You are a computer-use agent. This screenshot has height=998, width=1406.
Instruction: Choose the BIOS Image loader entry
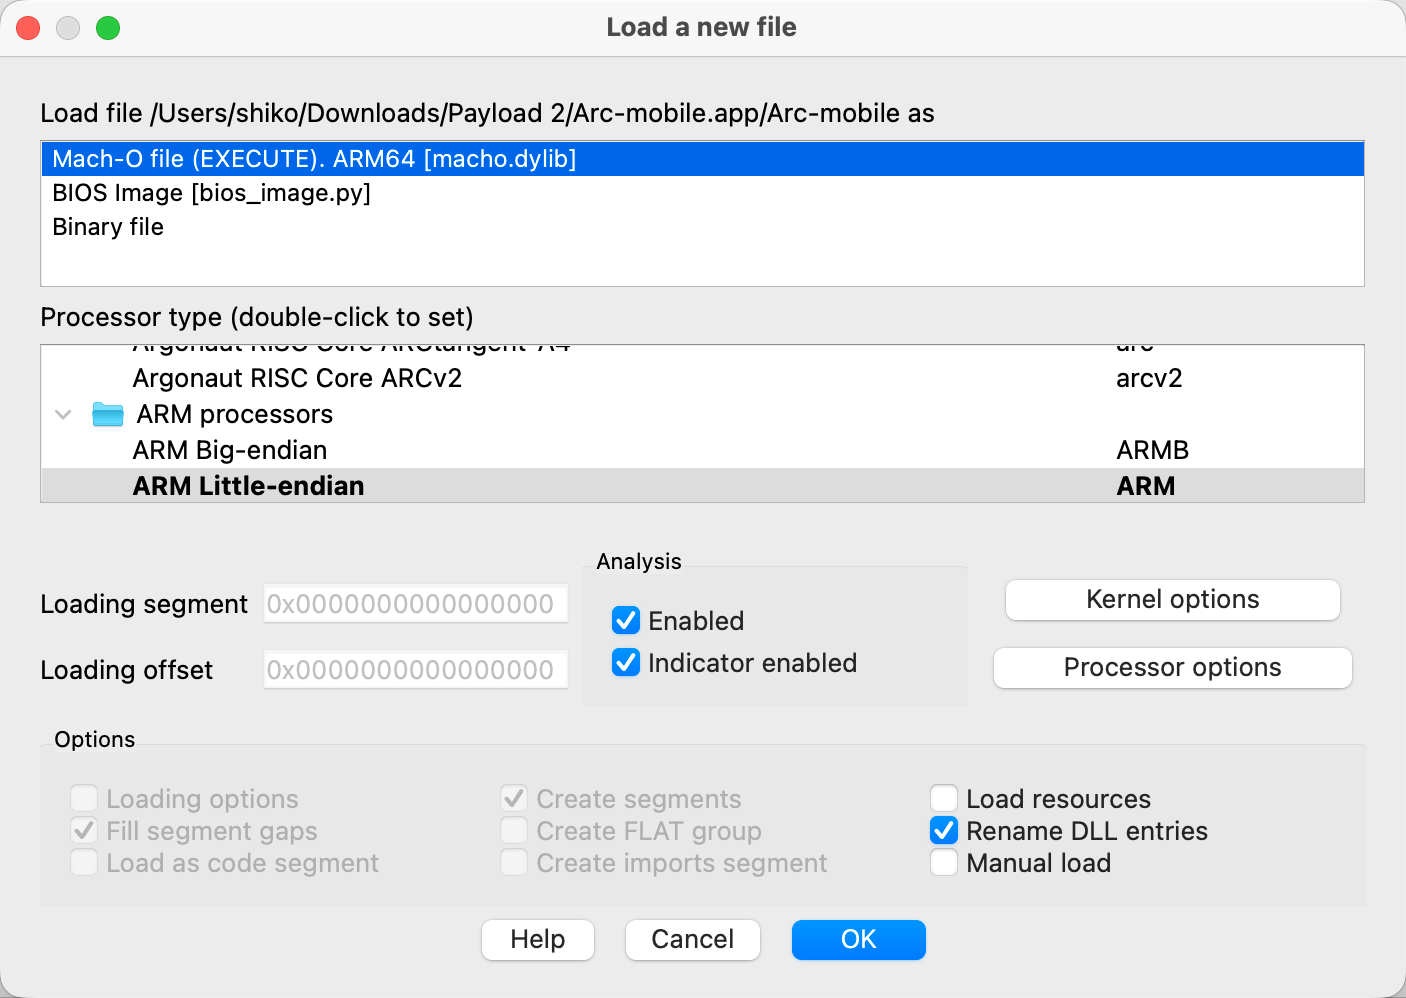(211, 193)
